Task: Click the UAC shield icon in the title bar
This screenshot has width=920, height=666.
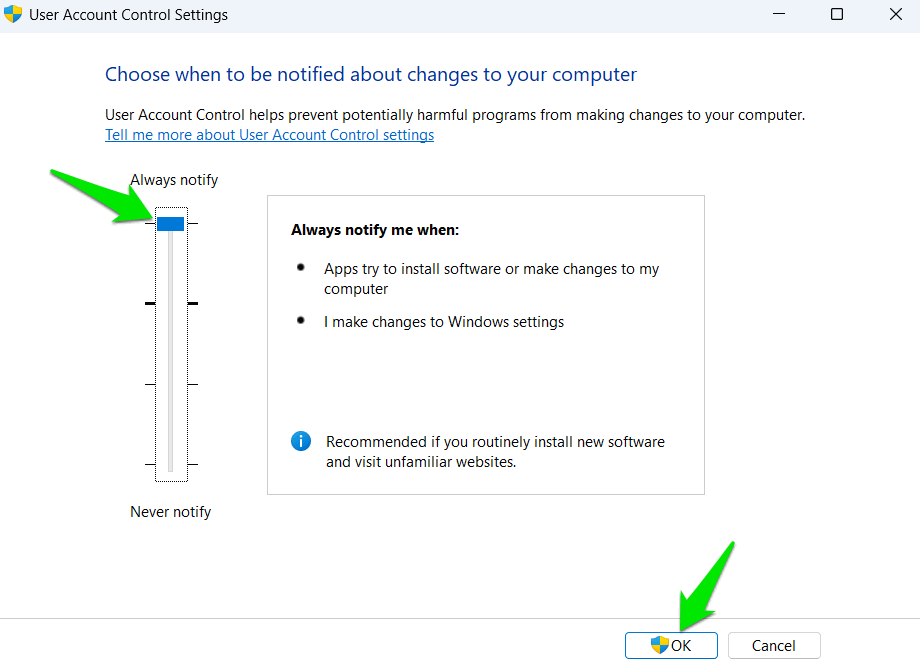Action: [14, 15]
